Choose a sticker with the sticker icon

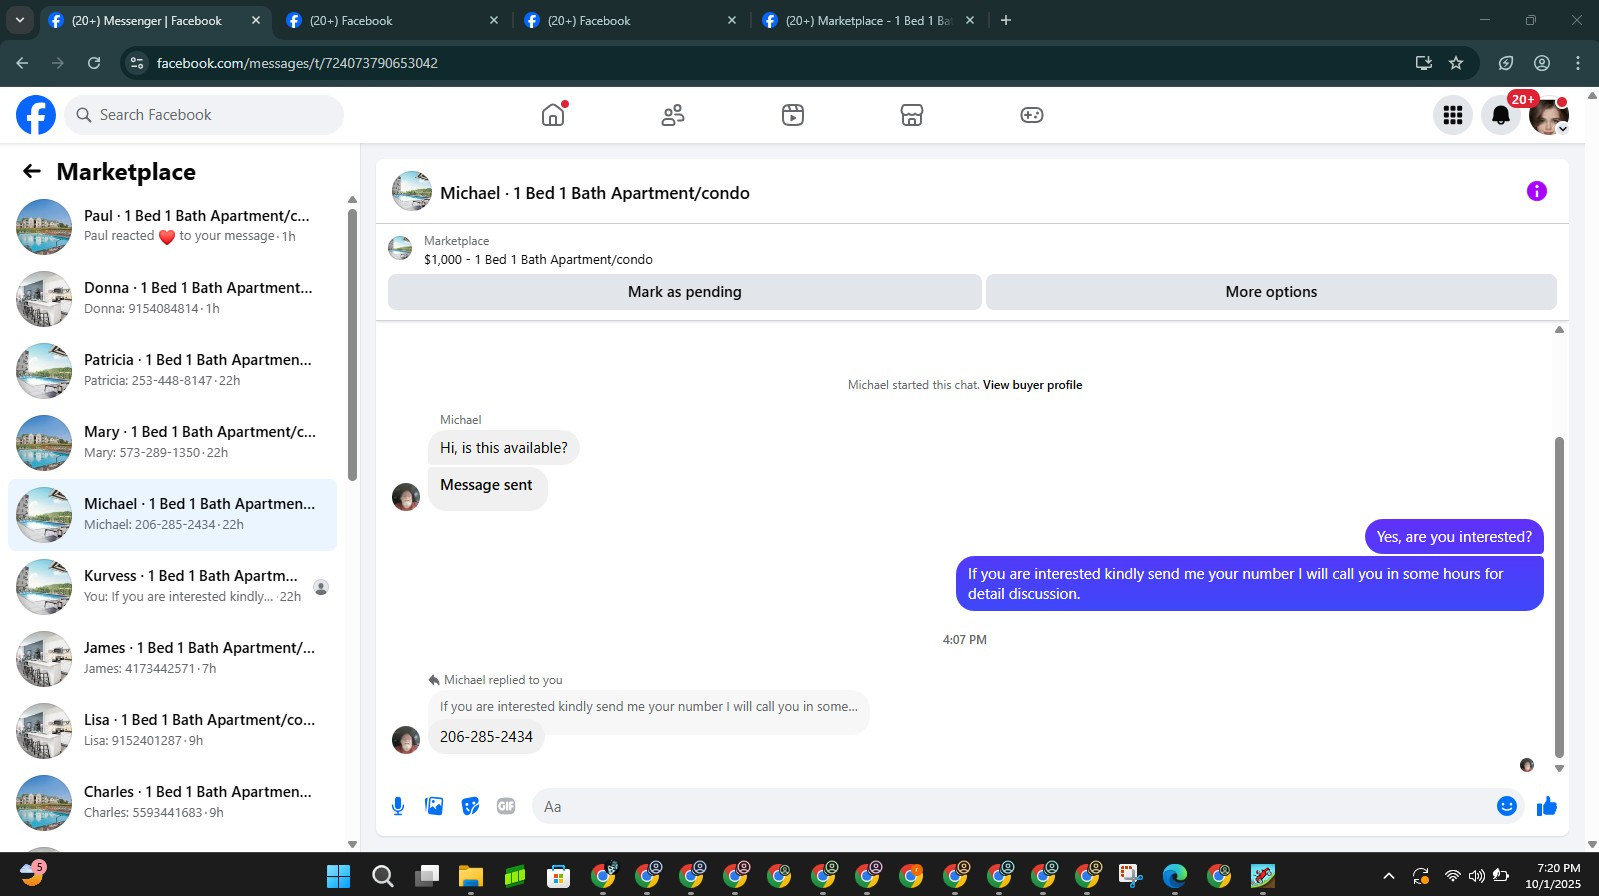coord(470,806)
